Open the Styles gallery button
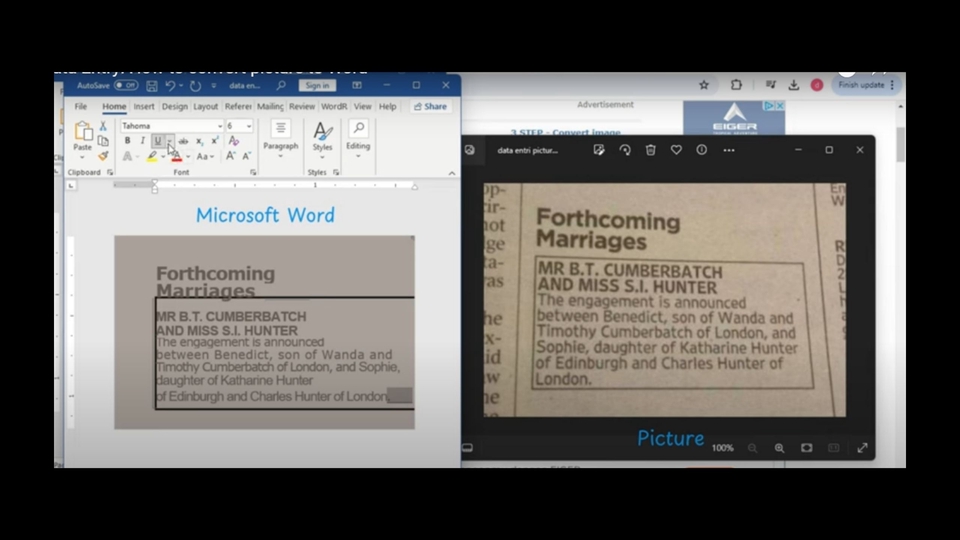 322,140
